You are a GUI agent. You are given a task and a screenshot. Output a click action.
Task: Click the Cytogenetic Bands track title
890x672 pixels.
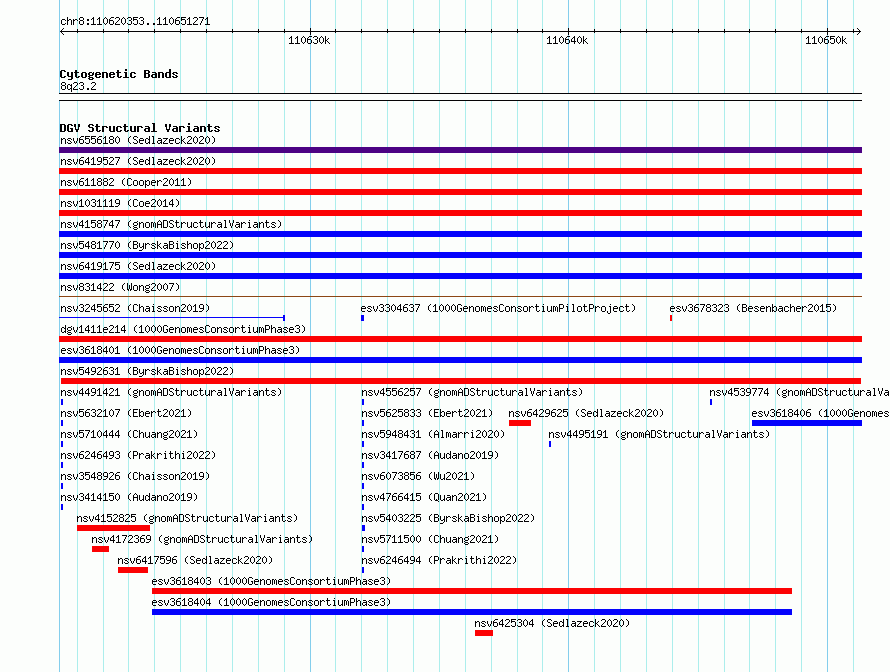pos(119,74)
